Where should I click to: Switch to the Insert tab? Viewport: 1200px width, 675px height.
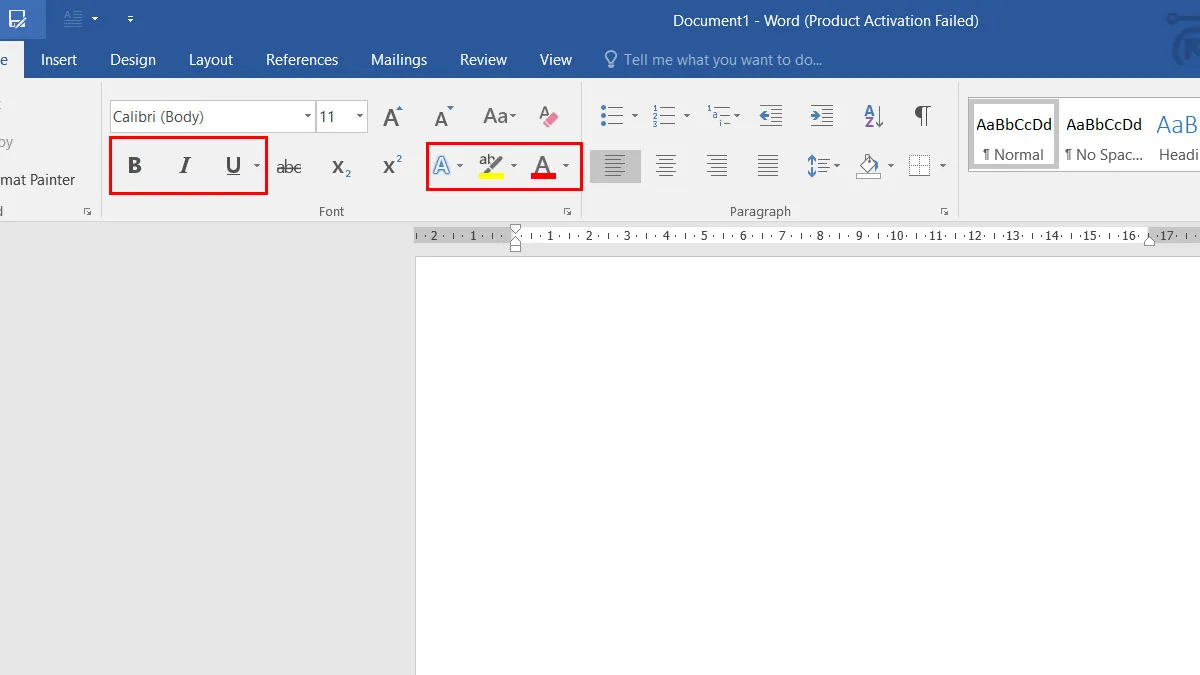59,60
